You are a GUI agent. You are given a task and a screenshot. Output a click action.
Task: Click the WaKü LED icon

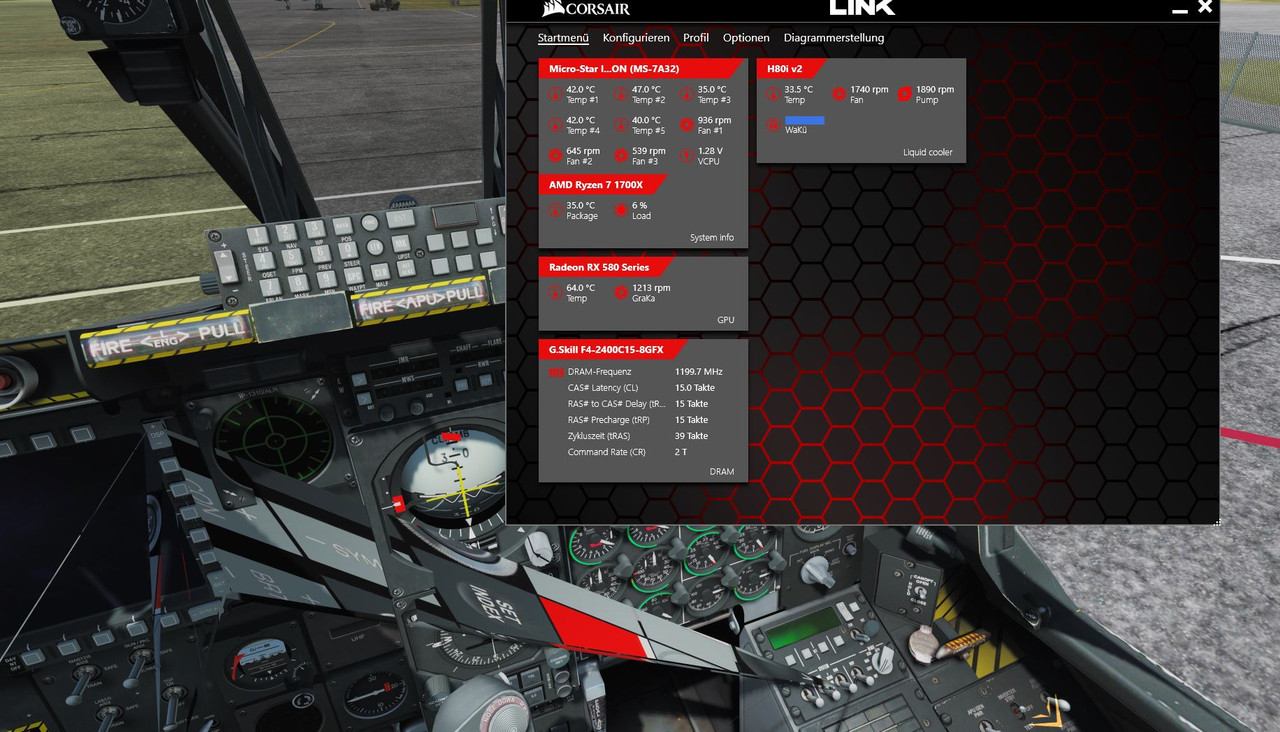coord(774,124)
